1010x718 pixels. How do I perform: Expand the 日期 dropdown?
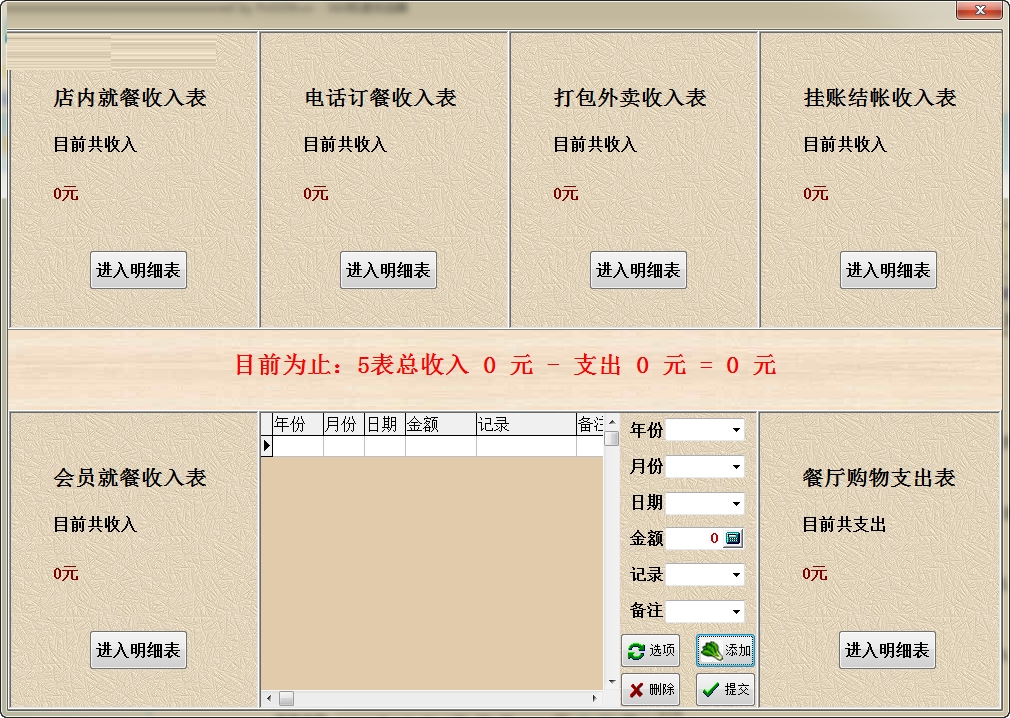click(736, 503)
